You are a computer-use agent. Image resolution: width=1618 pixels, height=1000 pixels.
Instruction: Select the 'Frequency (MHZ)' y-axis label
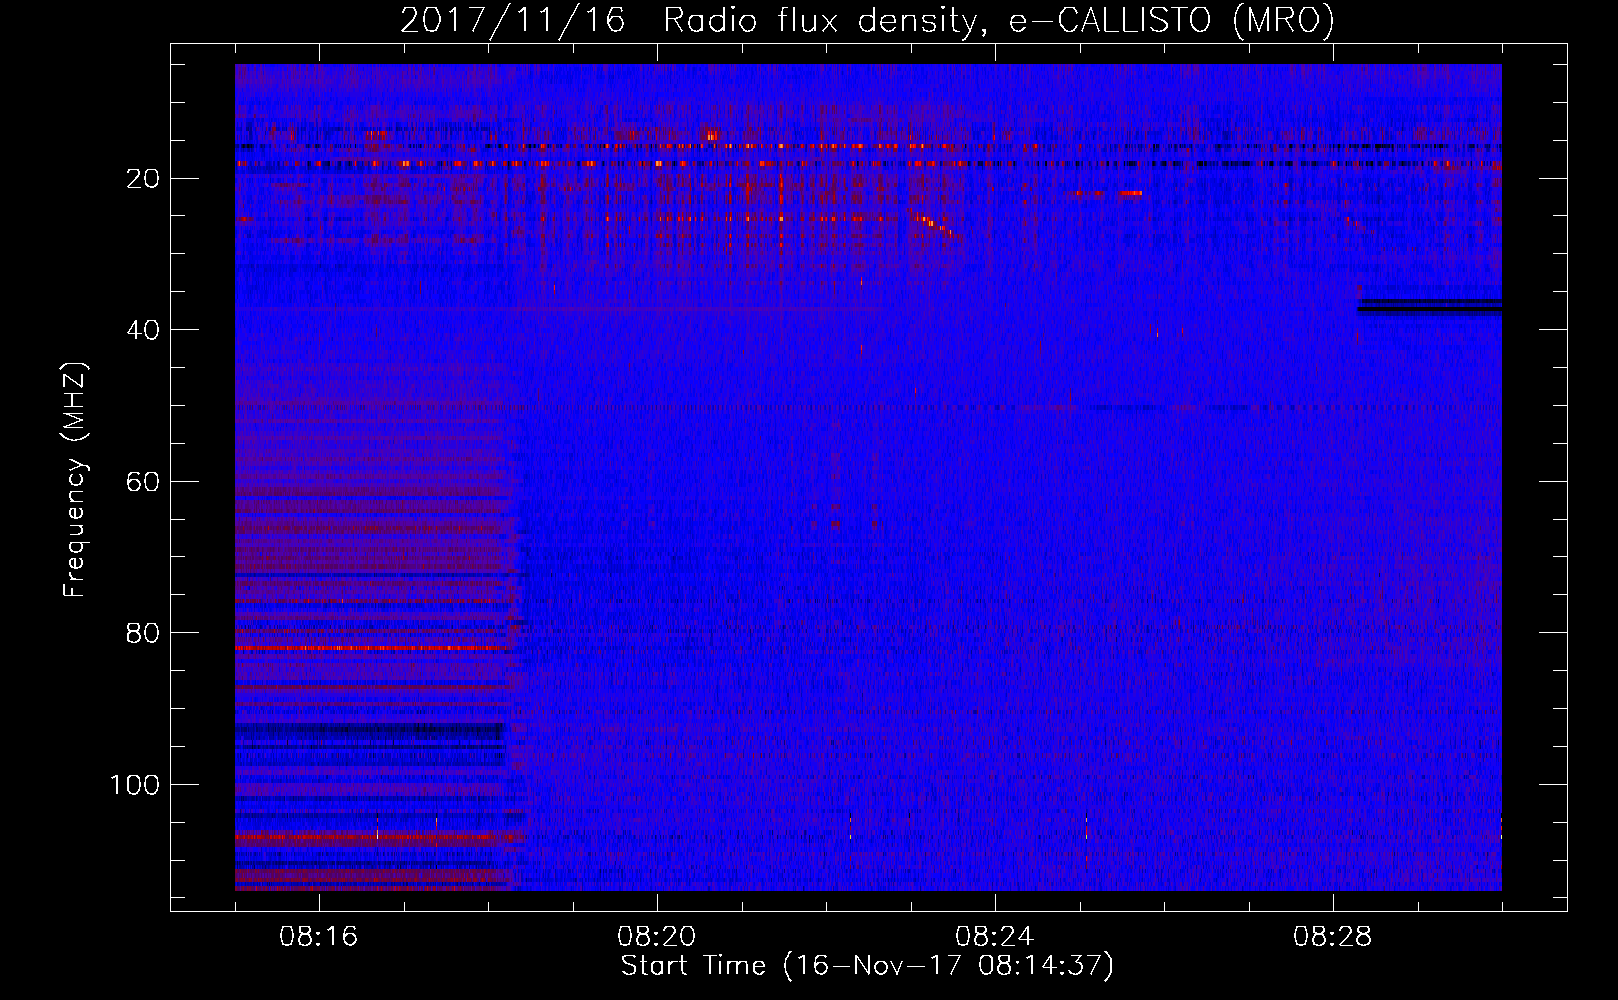(75, 480)
